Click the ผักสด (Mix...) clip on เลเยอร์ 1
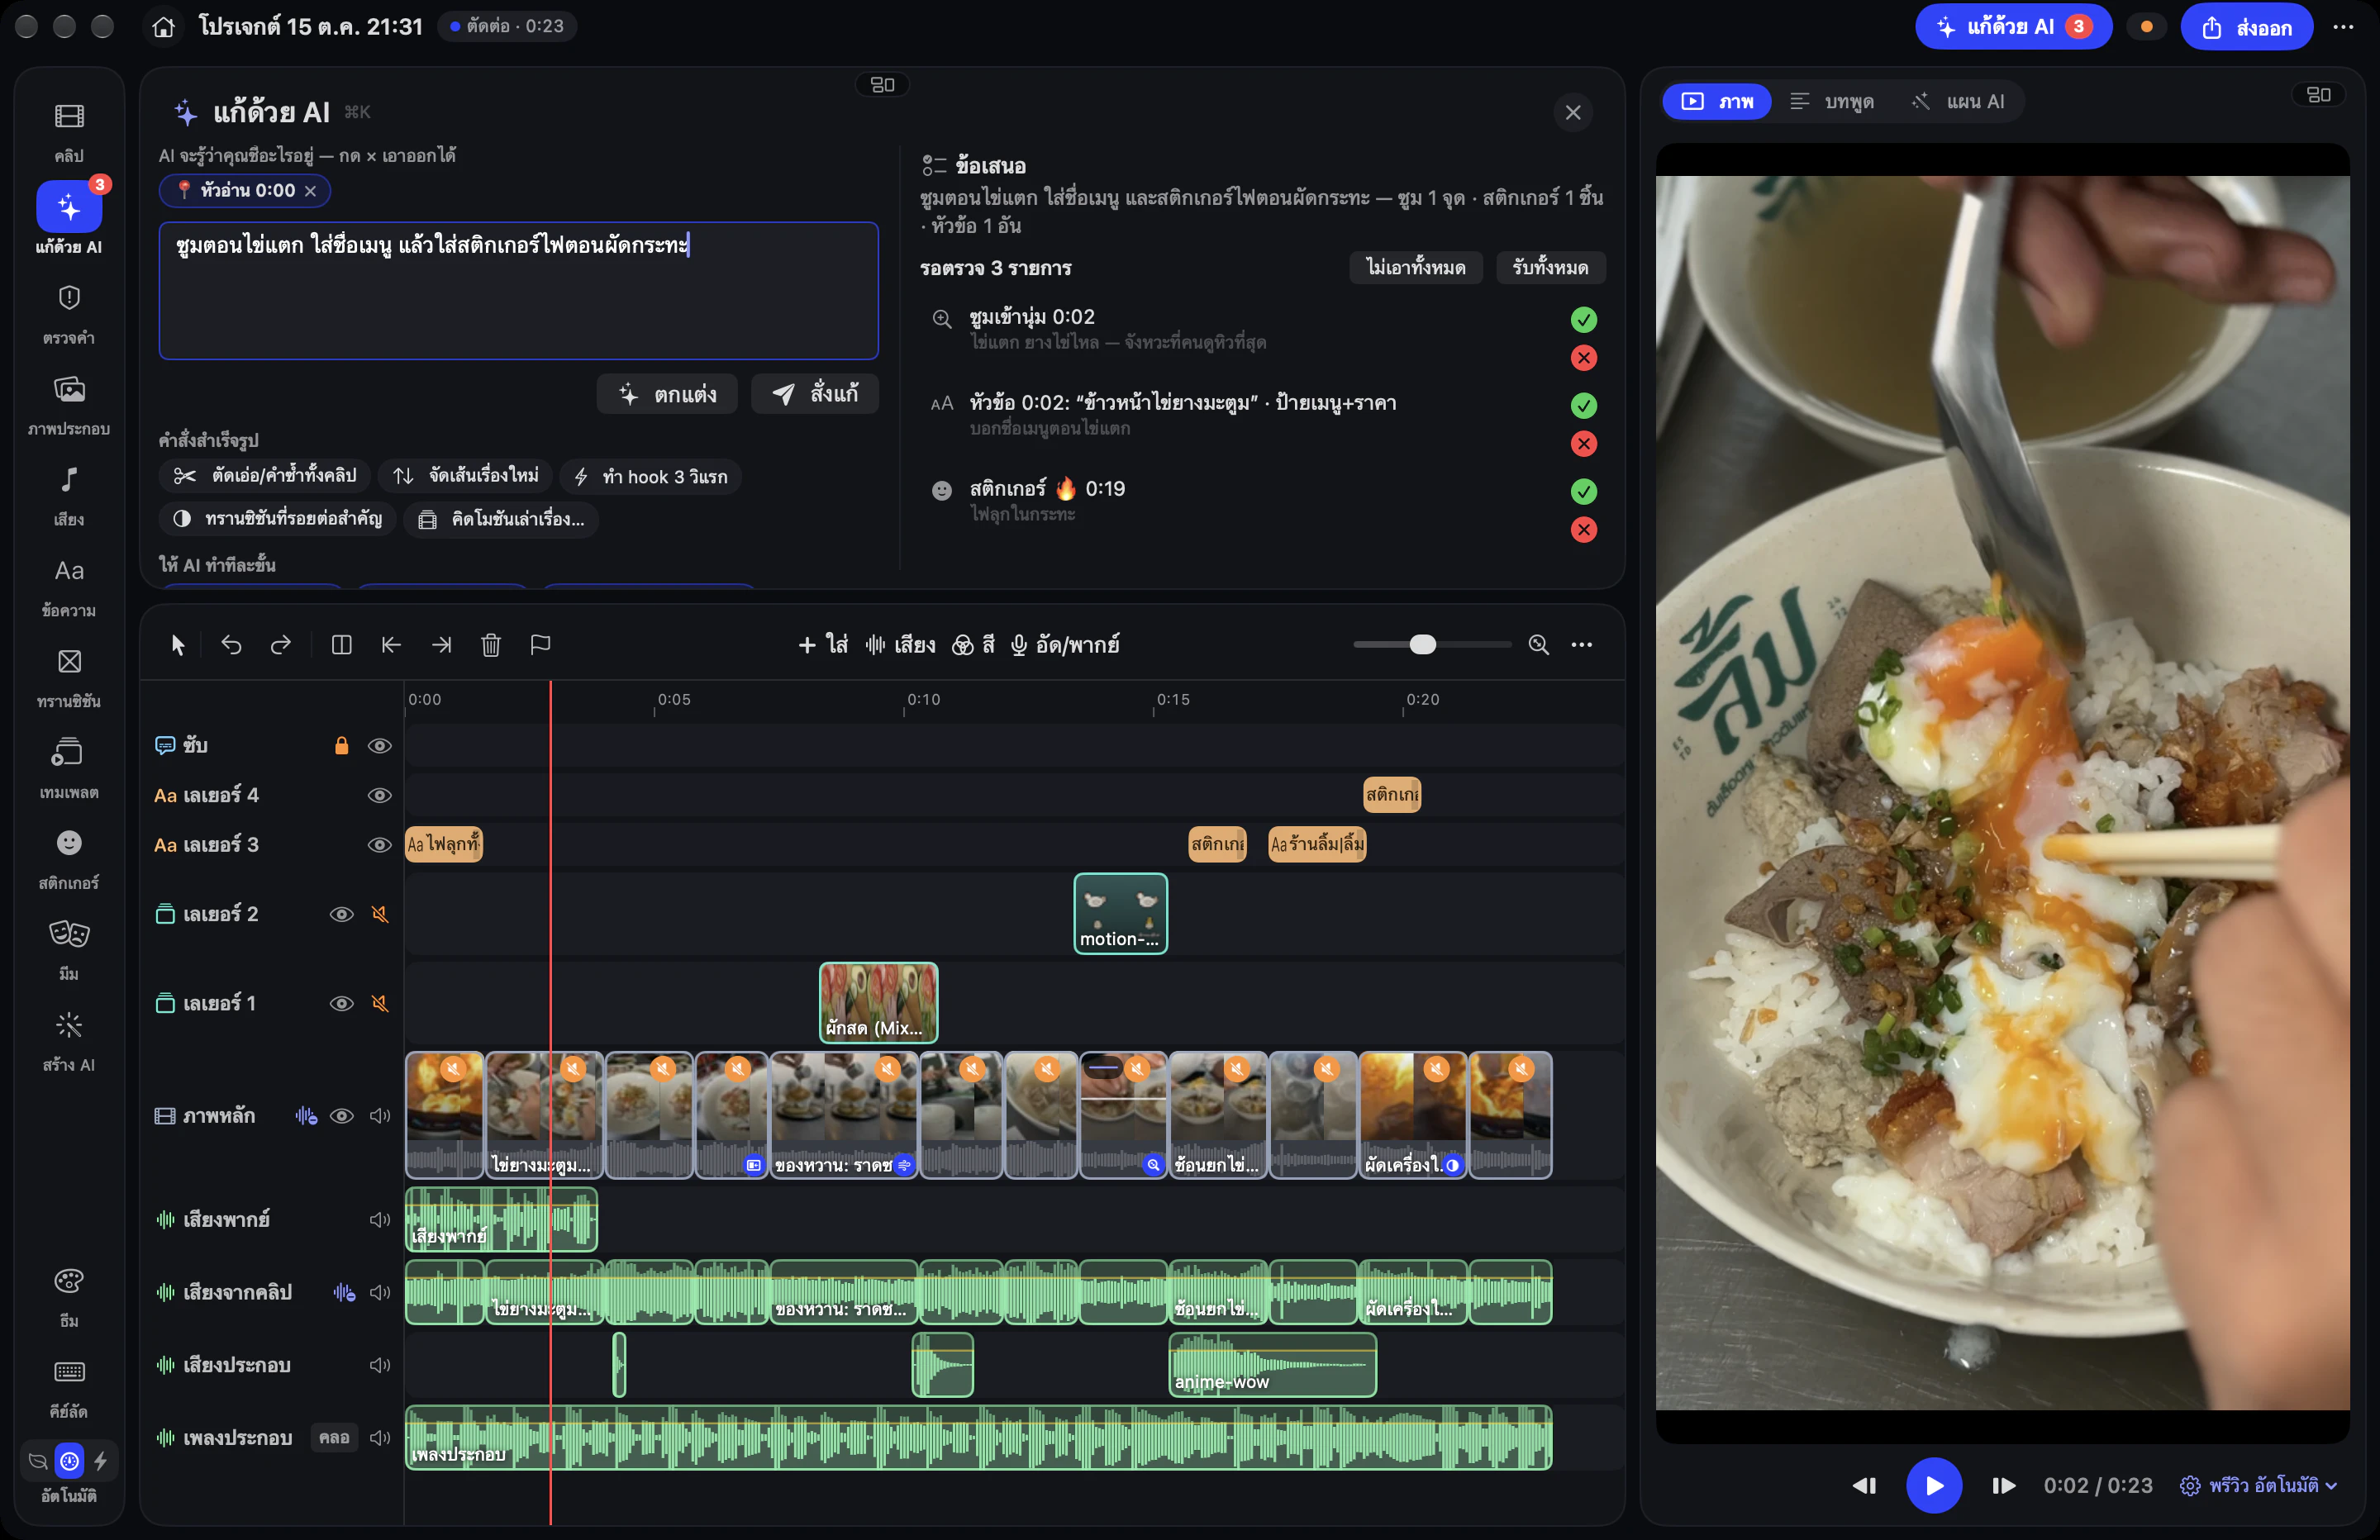2380x1540 pixels. click(x=878, y=1003)
